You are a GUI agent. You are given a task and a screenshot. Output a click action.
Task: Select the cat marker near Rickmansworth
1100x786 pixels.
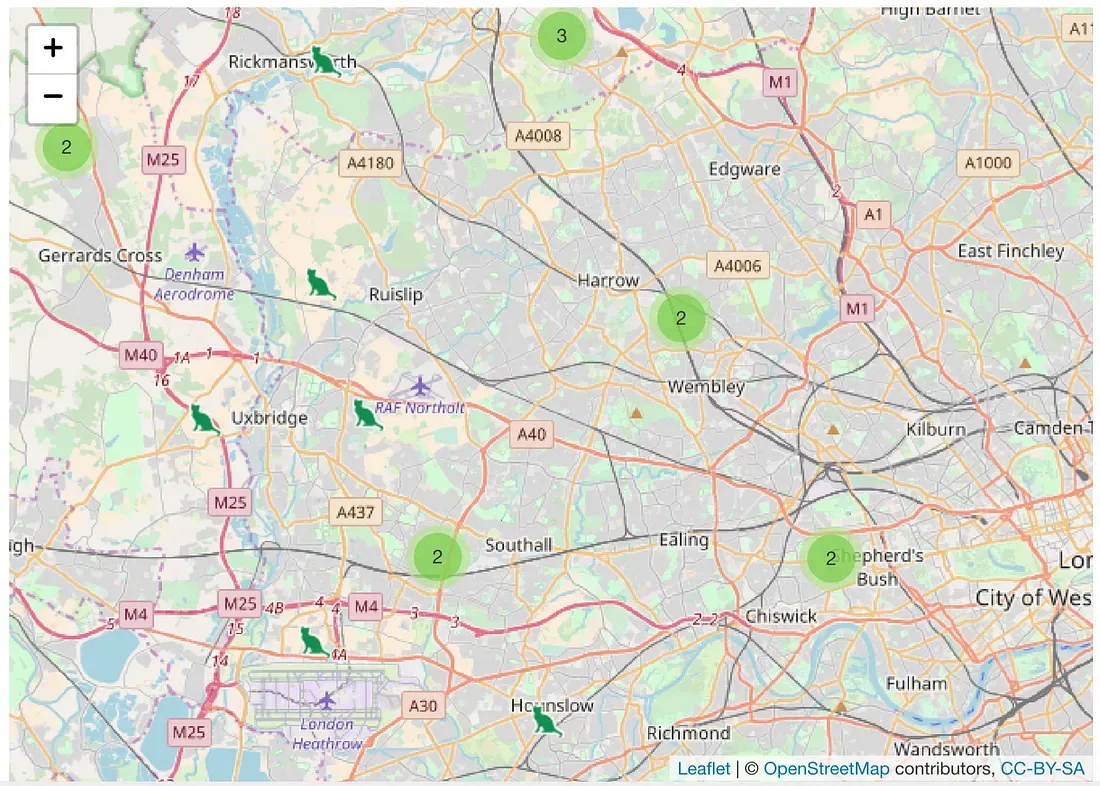pyautogui.click(x=325, y=60)
